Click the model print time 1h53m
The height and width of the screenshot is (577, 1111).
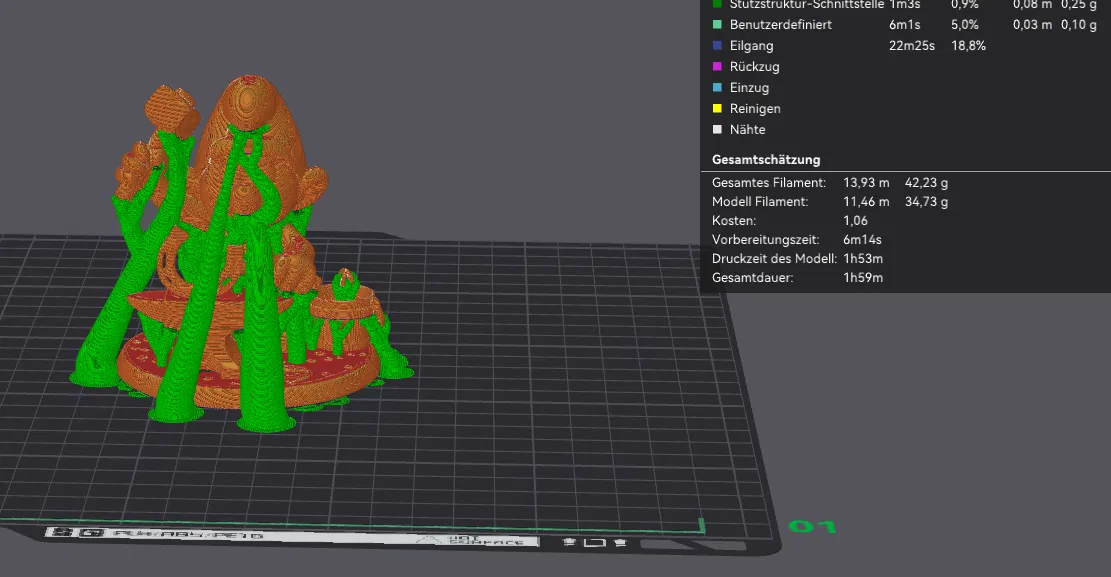click(x=863, y=259)
